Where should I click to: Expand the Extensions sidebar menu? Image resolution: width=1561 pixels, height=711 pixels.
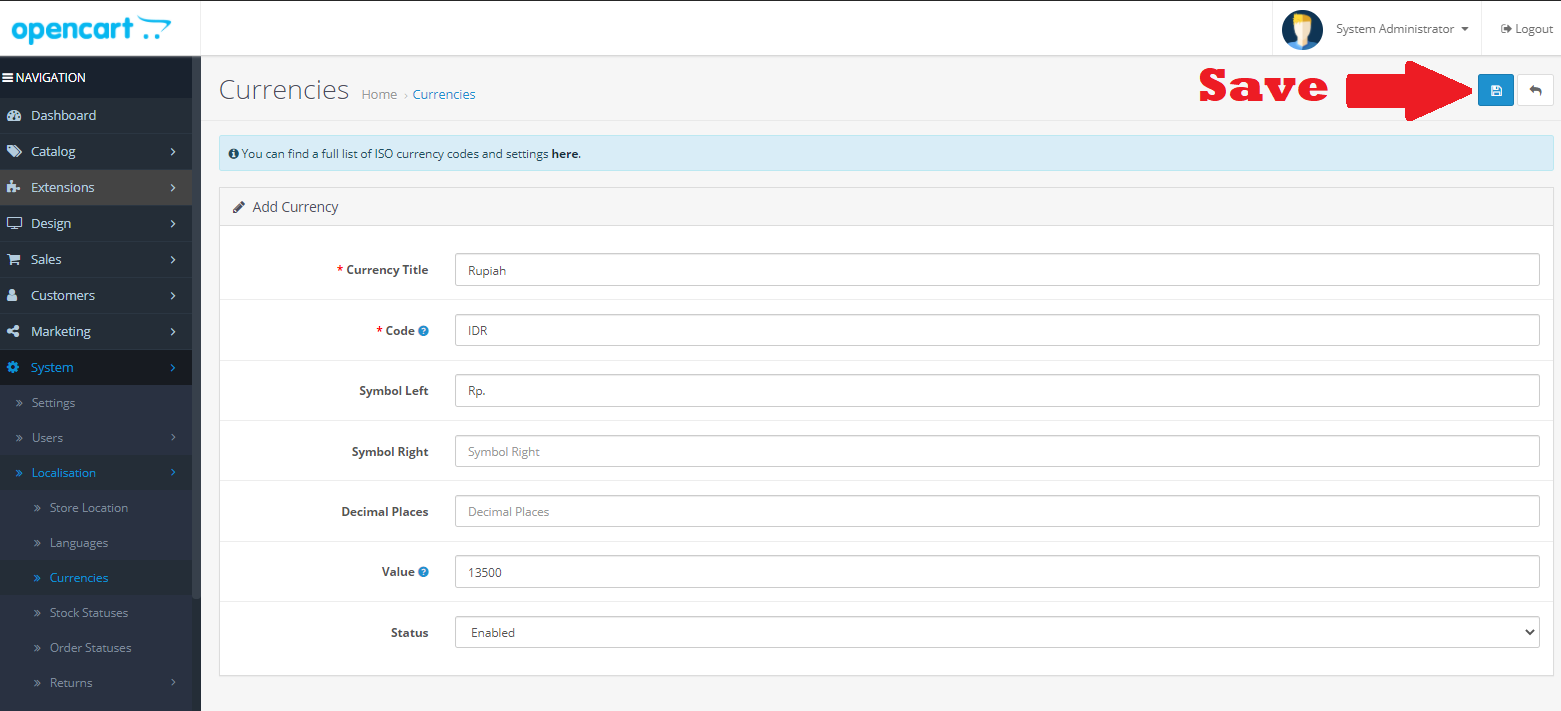(62, 187)
